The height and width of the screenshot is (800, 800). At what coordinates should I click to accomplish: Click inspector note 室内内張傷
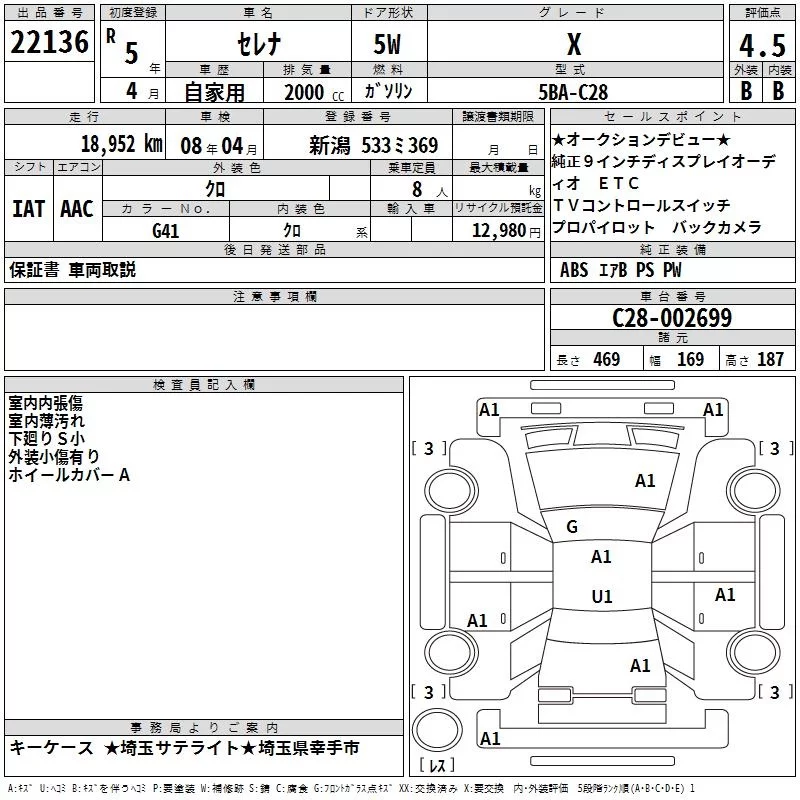(45, 403)
